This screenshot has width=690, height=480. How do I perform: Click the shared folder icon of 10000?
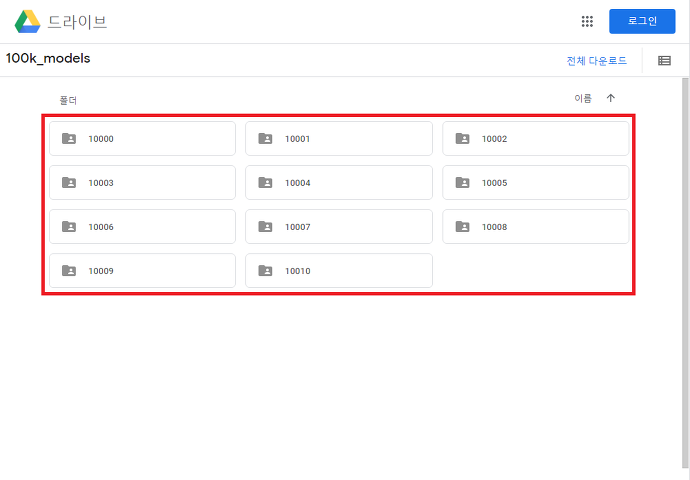(69, 139)
